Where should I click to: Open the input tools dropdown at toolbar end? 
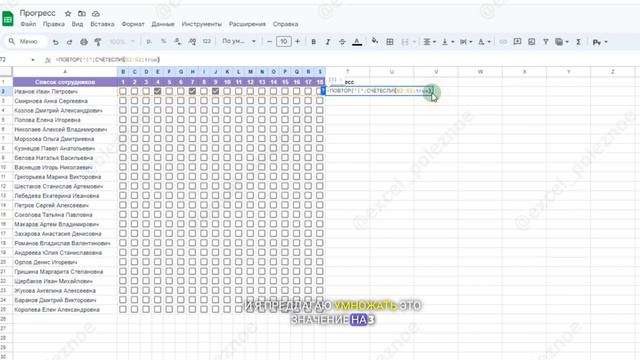pos(600,42)
